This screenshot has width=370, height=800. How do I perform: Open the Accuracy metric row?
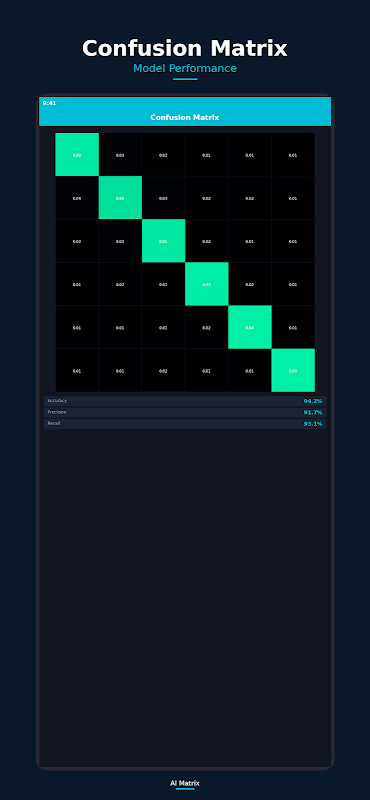click(x=185, y=401)
